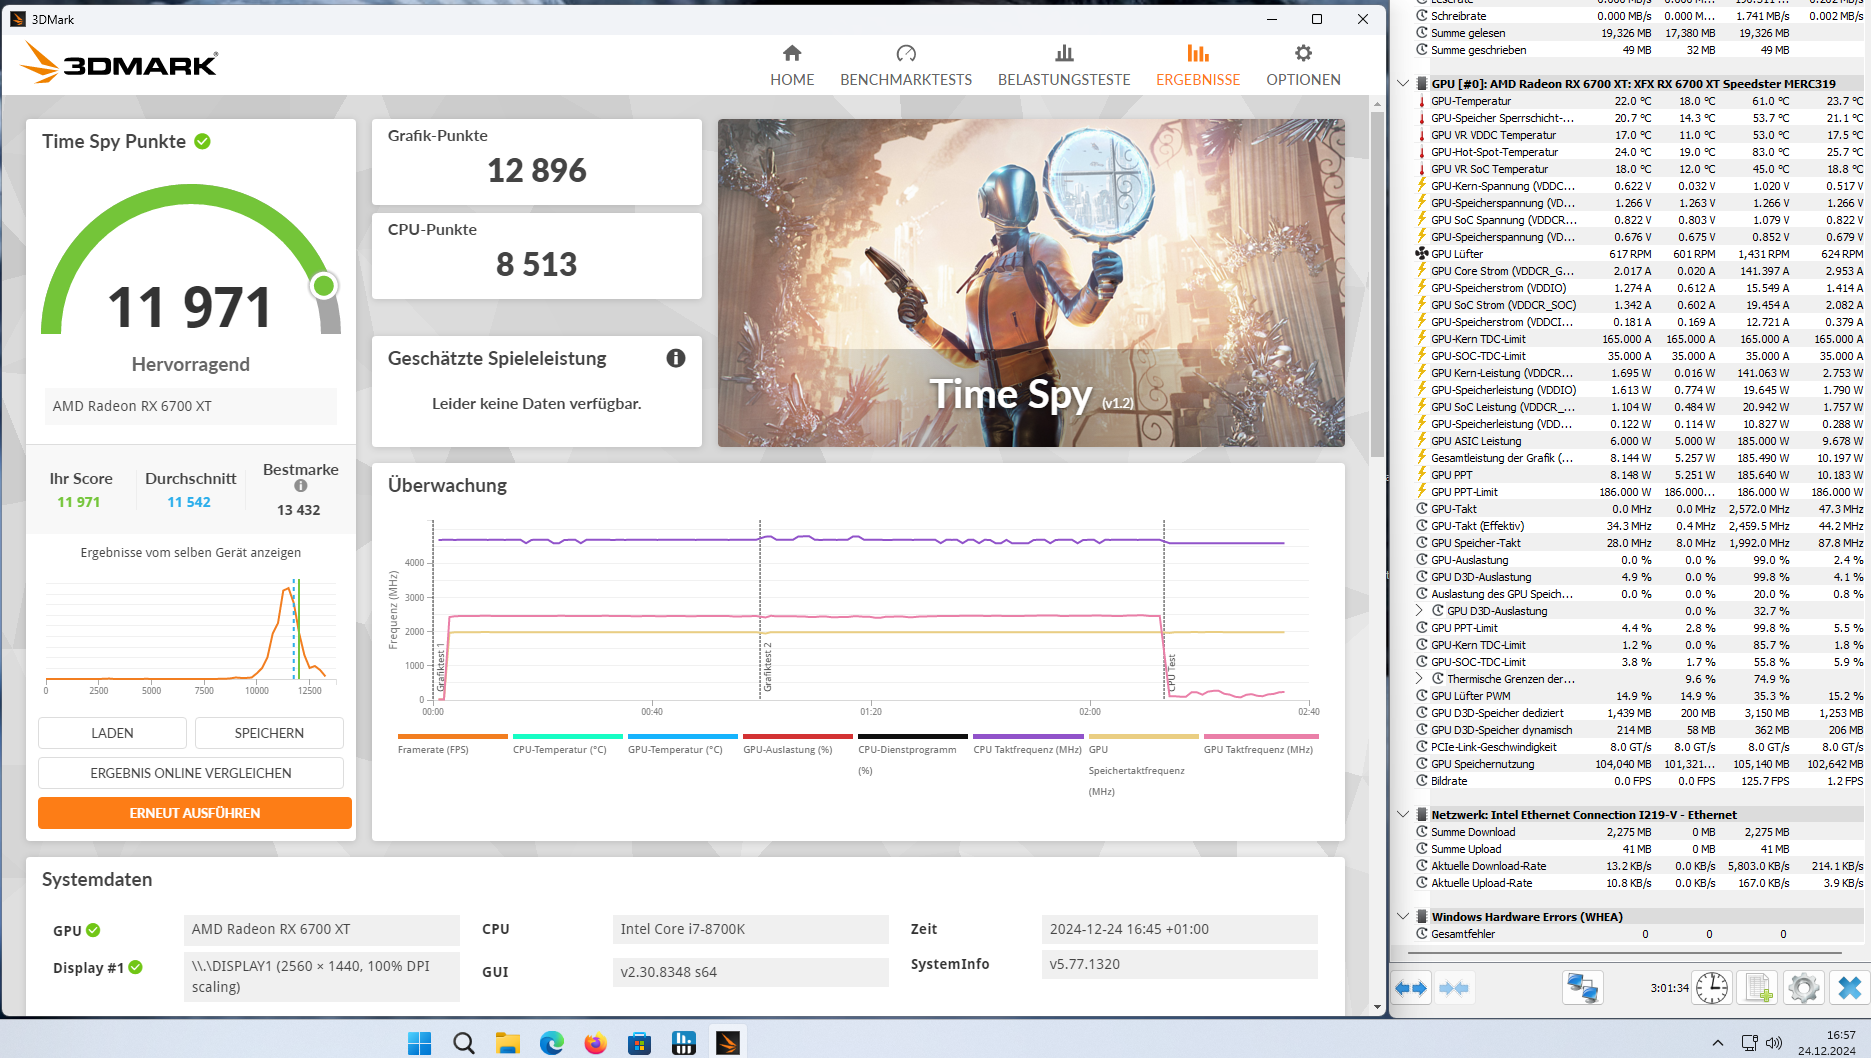Open Microsoft Edge from the taskbar
The width and height of the screenshot is (1871, 1058).
(x=552, y=1043)
